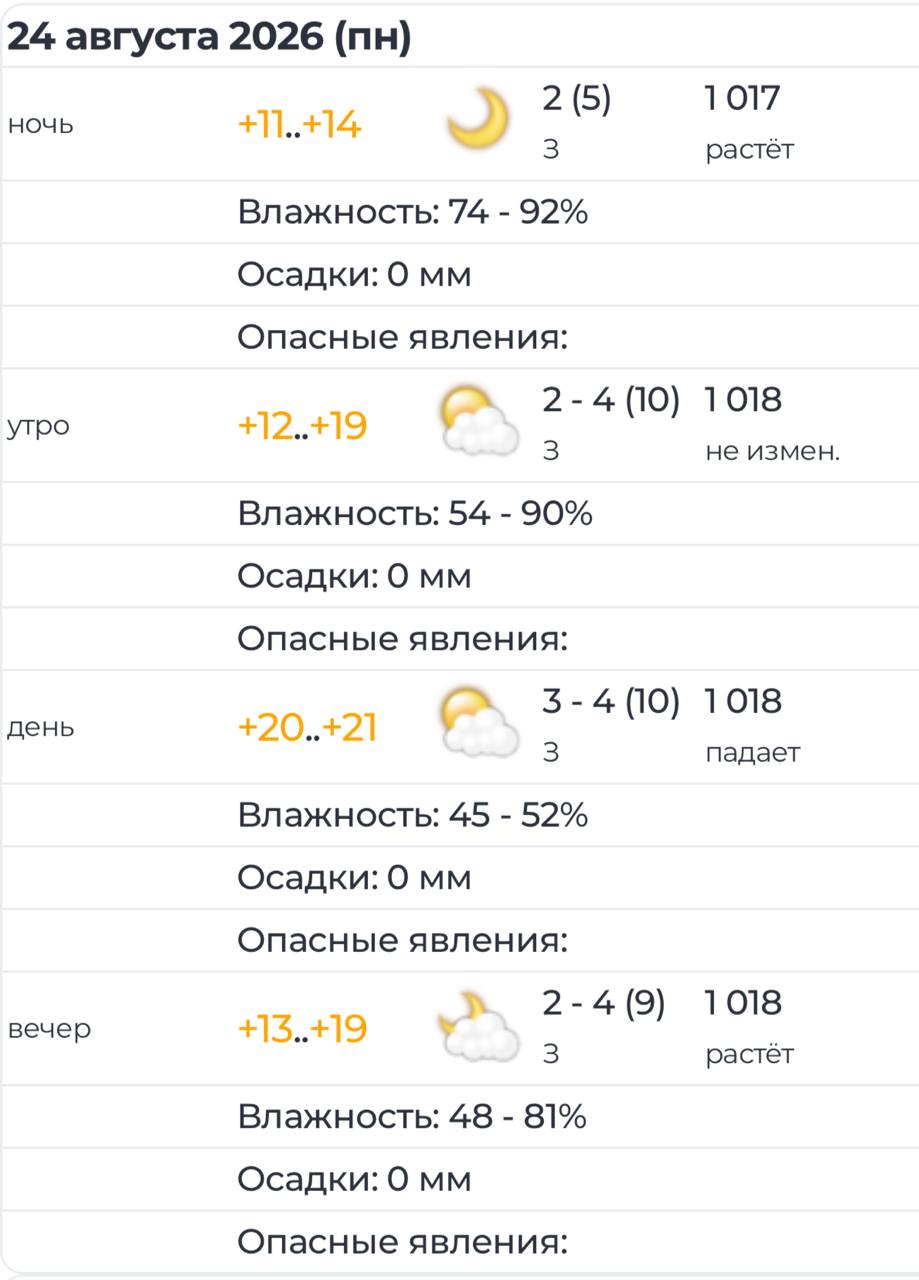This screenshot has width=919, height=1280.
Task: Click night temperature +11..+14
Action: 299,126
